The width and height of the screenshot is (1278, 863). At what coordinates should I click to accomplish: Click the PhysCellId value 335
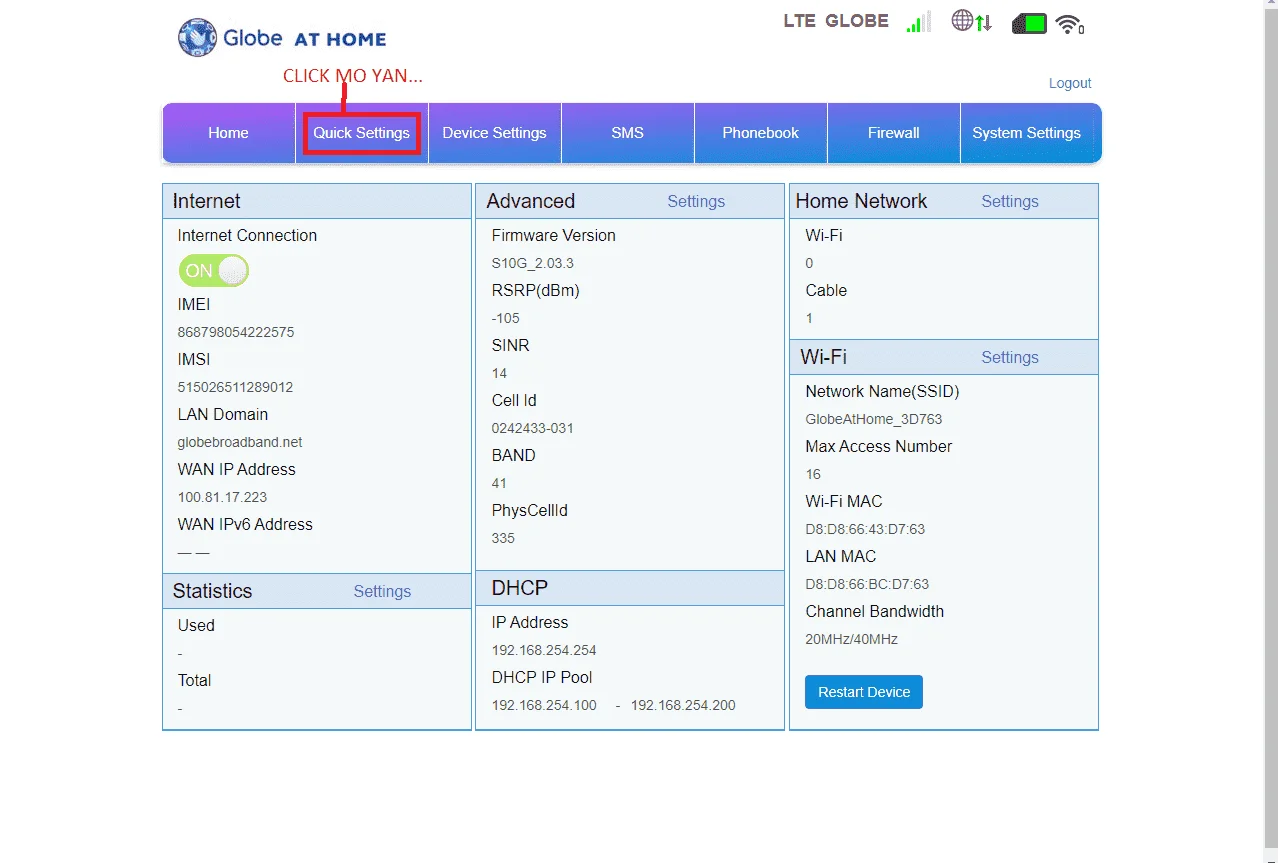503,538
